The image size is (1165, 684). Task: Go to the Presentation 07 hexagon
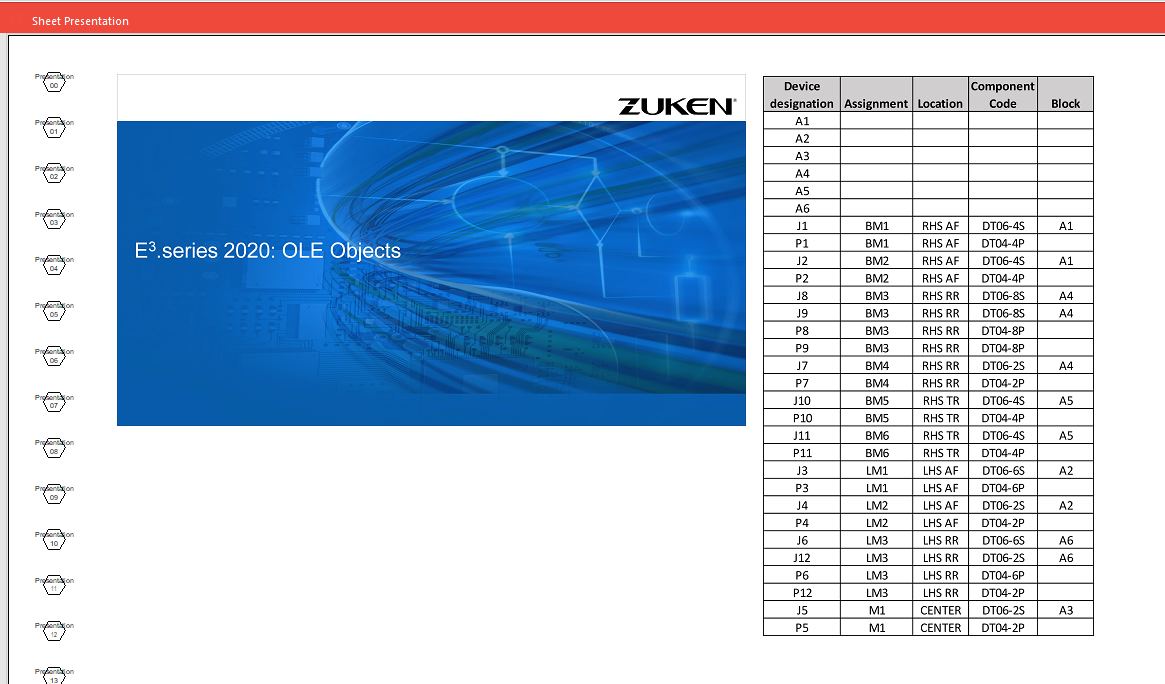click(54, 402)
